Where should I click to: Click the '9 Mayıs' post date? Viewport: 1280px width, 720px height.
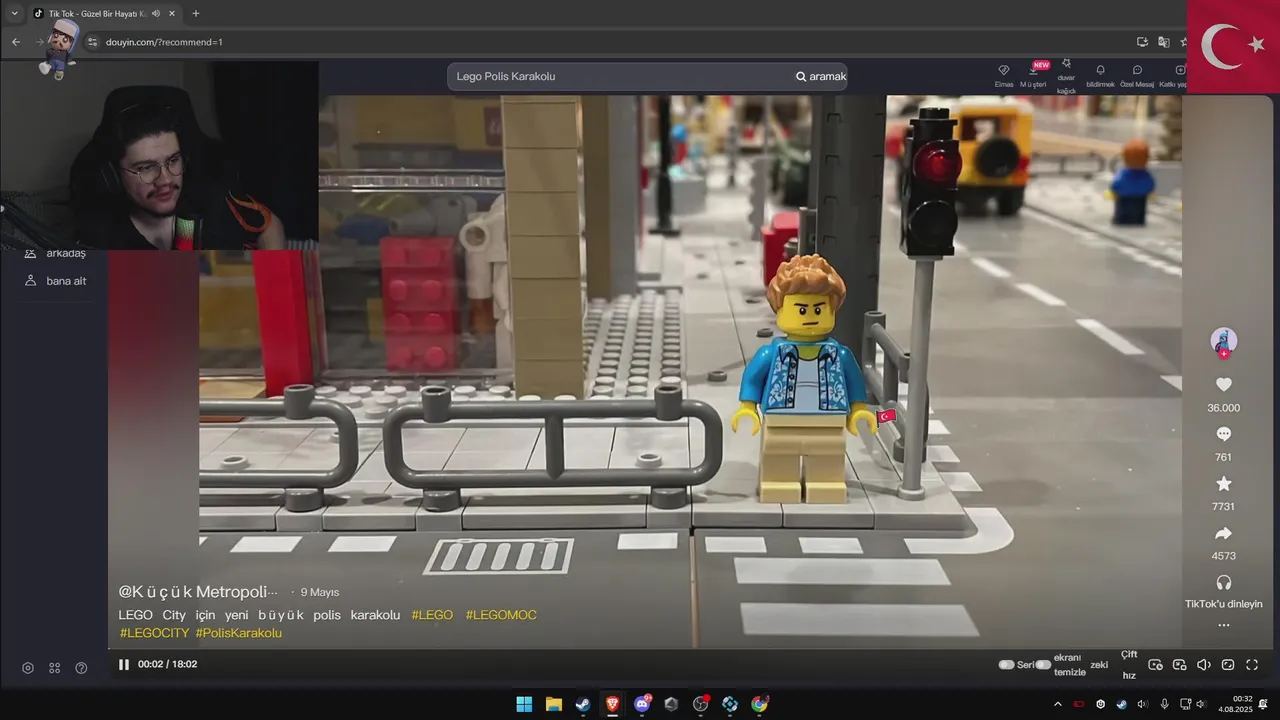pos(320,592)
